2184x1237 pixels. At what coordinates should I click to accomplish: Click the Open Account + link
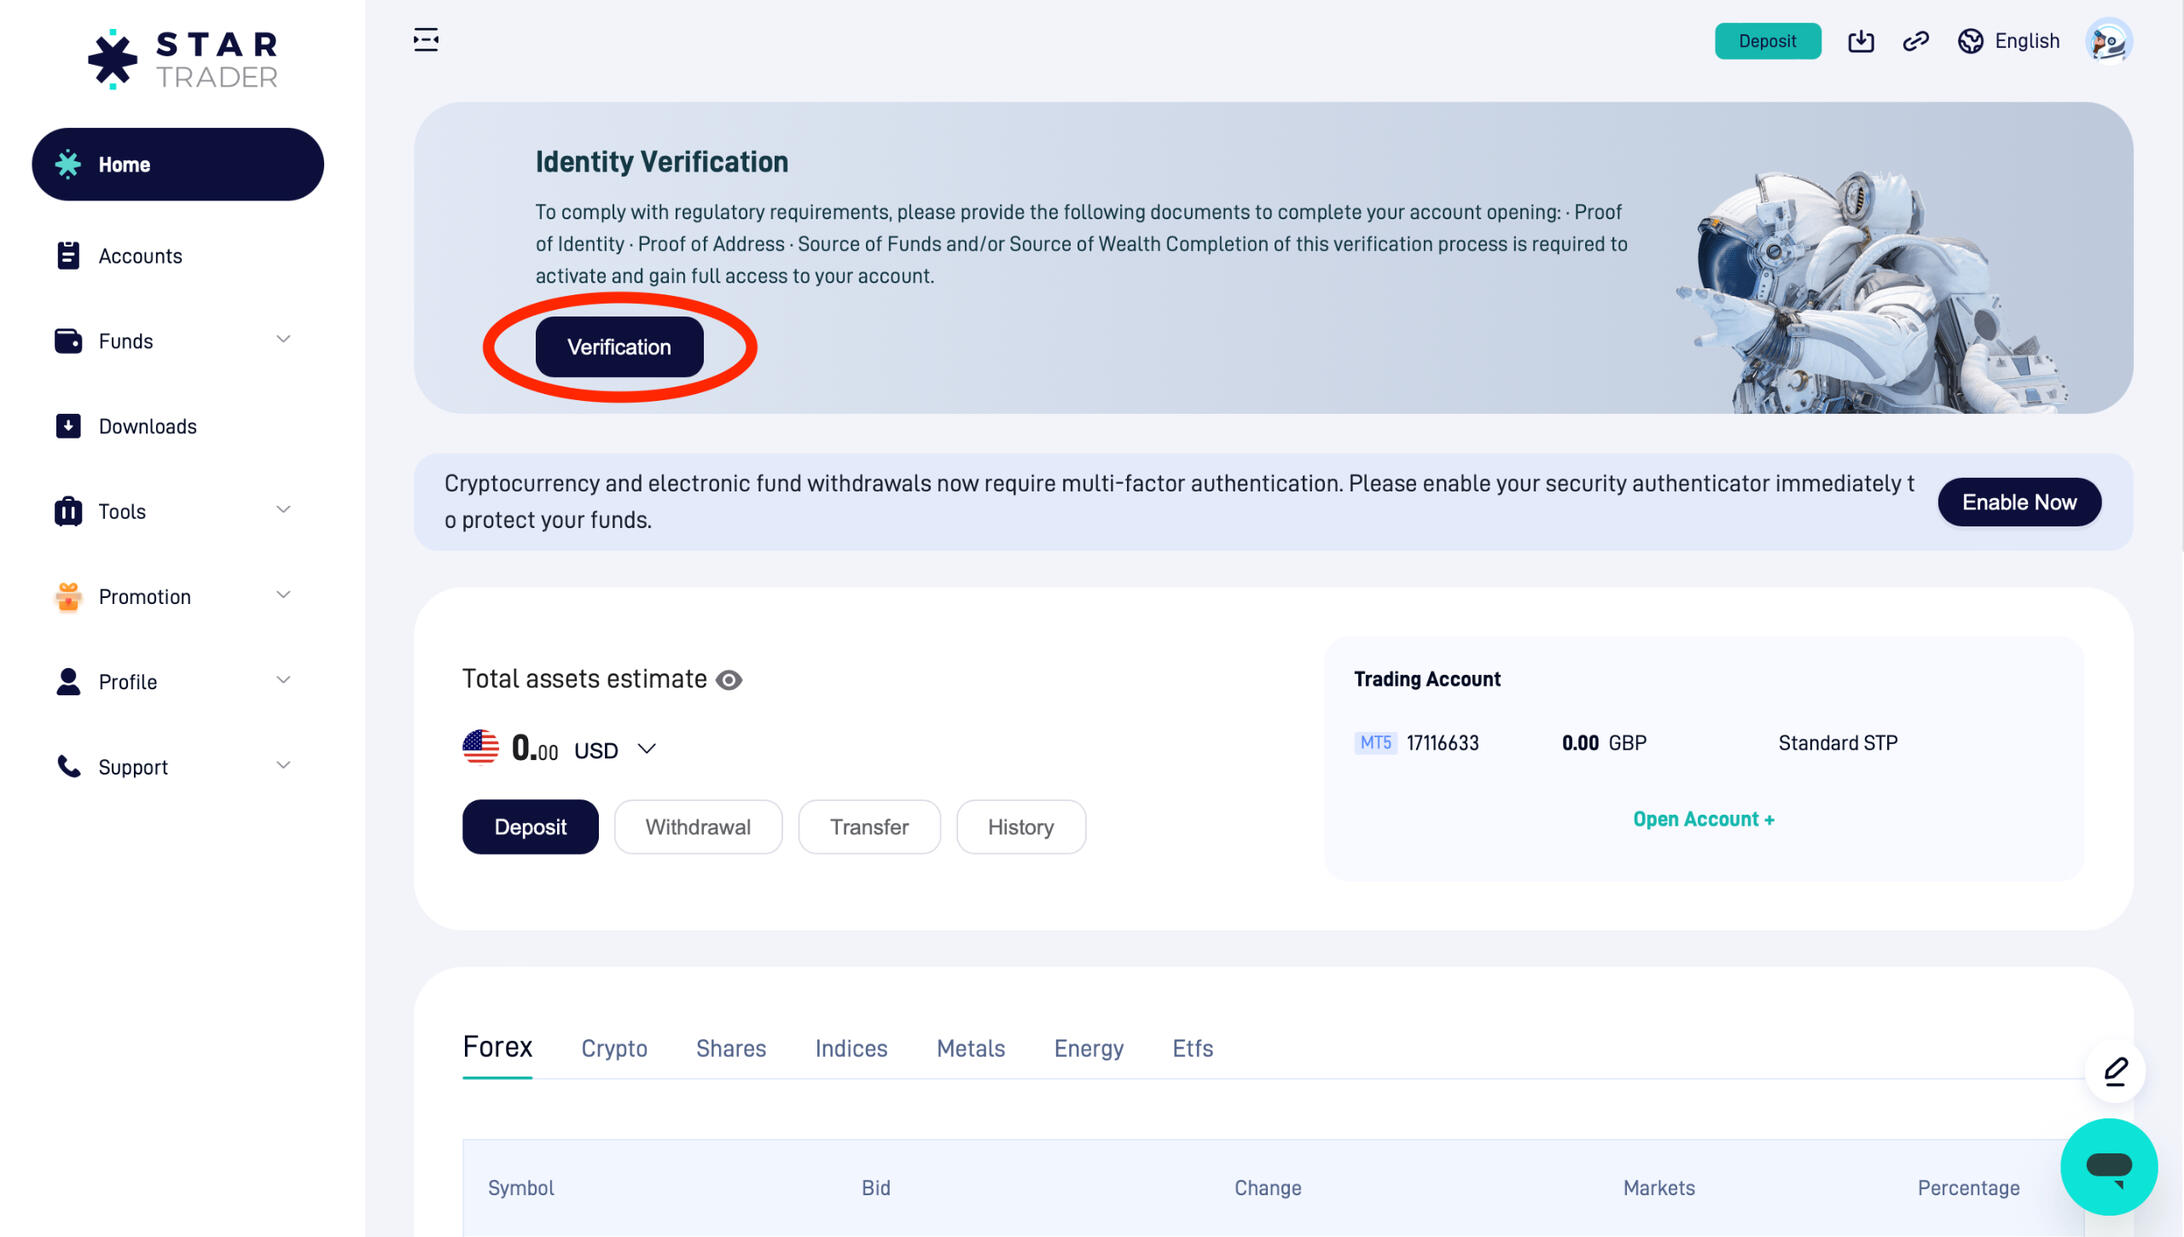(x=1703, y=819)
